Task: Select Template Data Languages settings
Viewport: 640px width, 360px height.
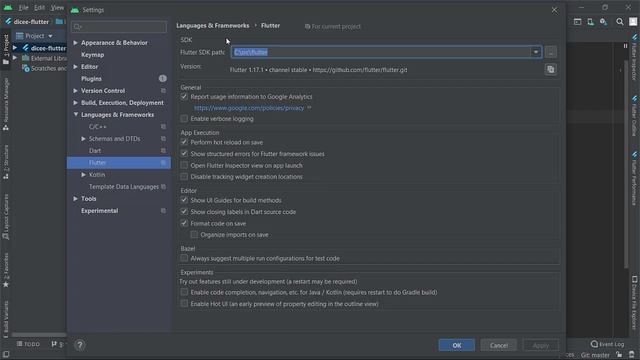Action: point(124,187)
